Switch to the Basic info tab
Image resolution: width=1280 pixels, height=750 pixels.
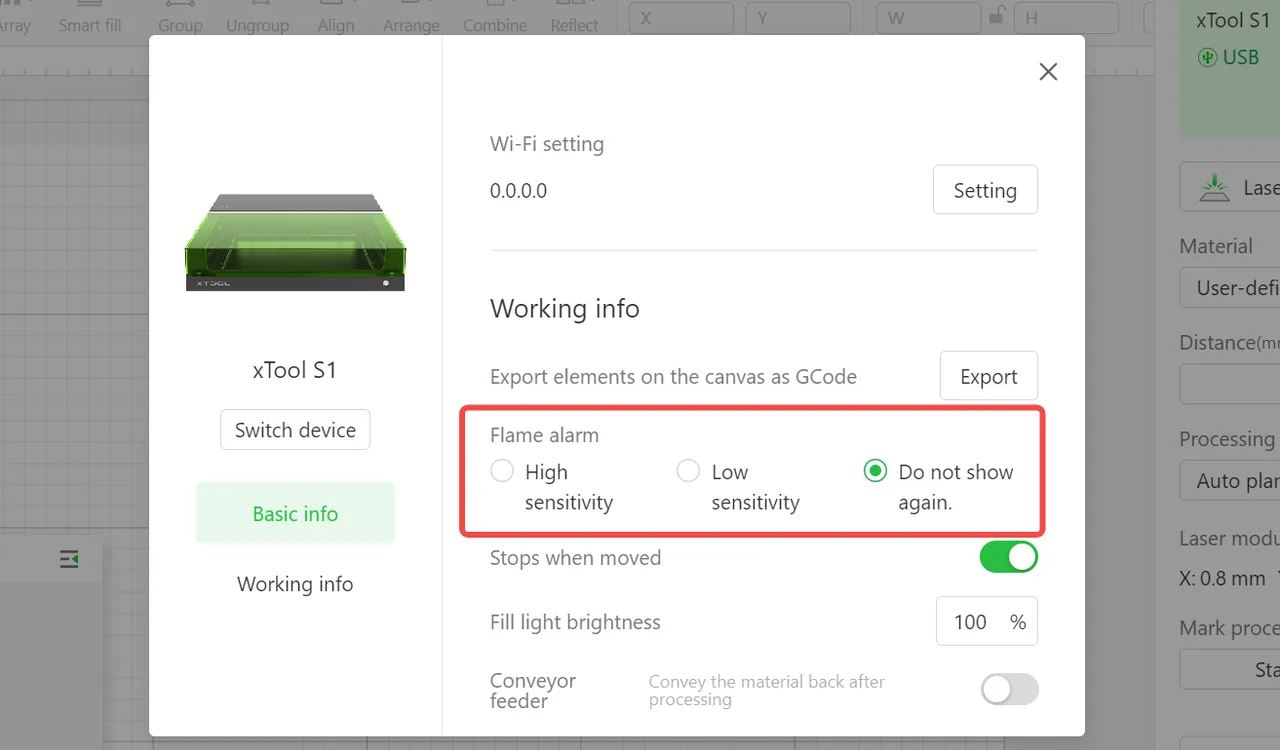point(295,513)
